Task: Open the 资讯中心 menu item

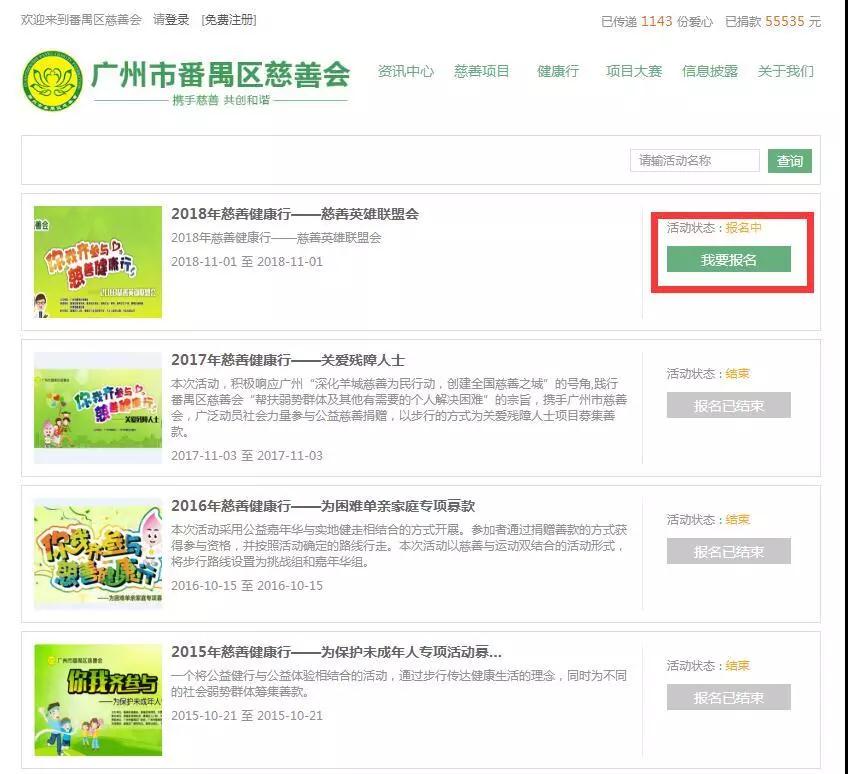Action: point(406,71)
